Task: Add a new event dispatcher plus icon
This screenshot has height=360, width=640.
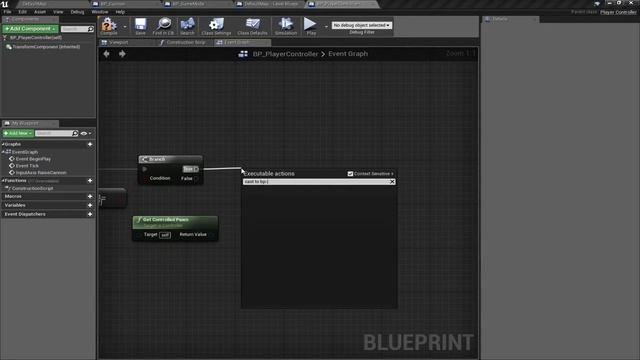Action: (x=90, y=214)
